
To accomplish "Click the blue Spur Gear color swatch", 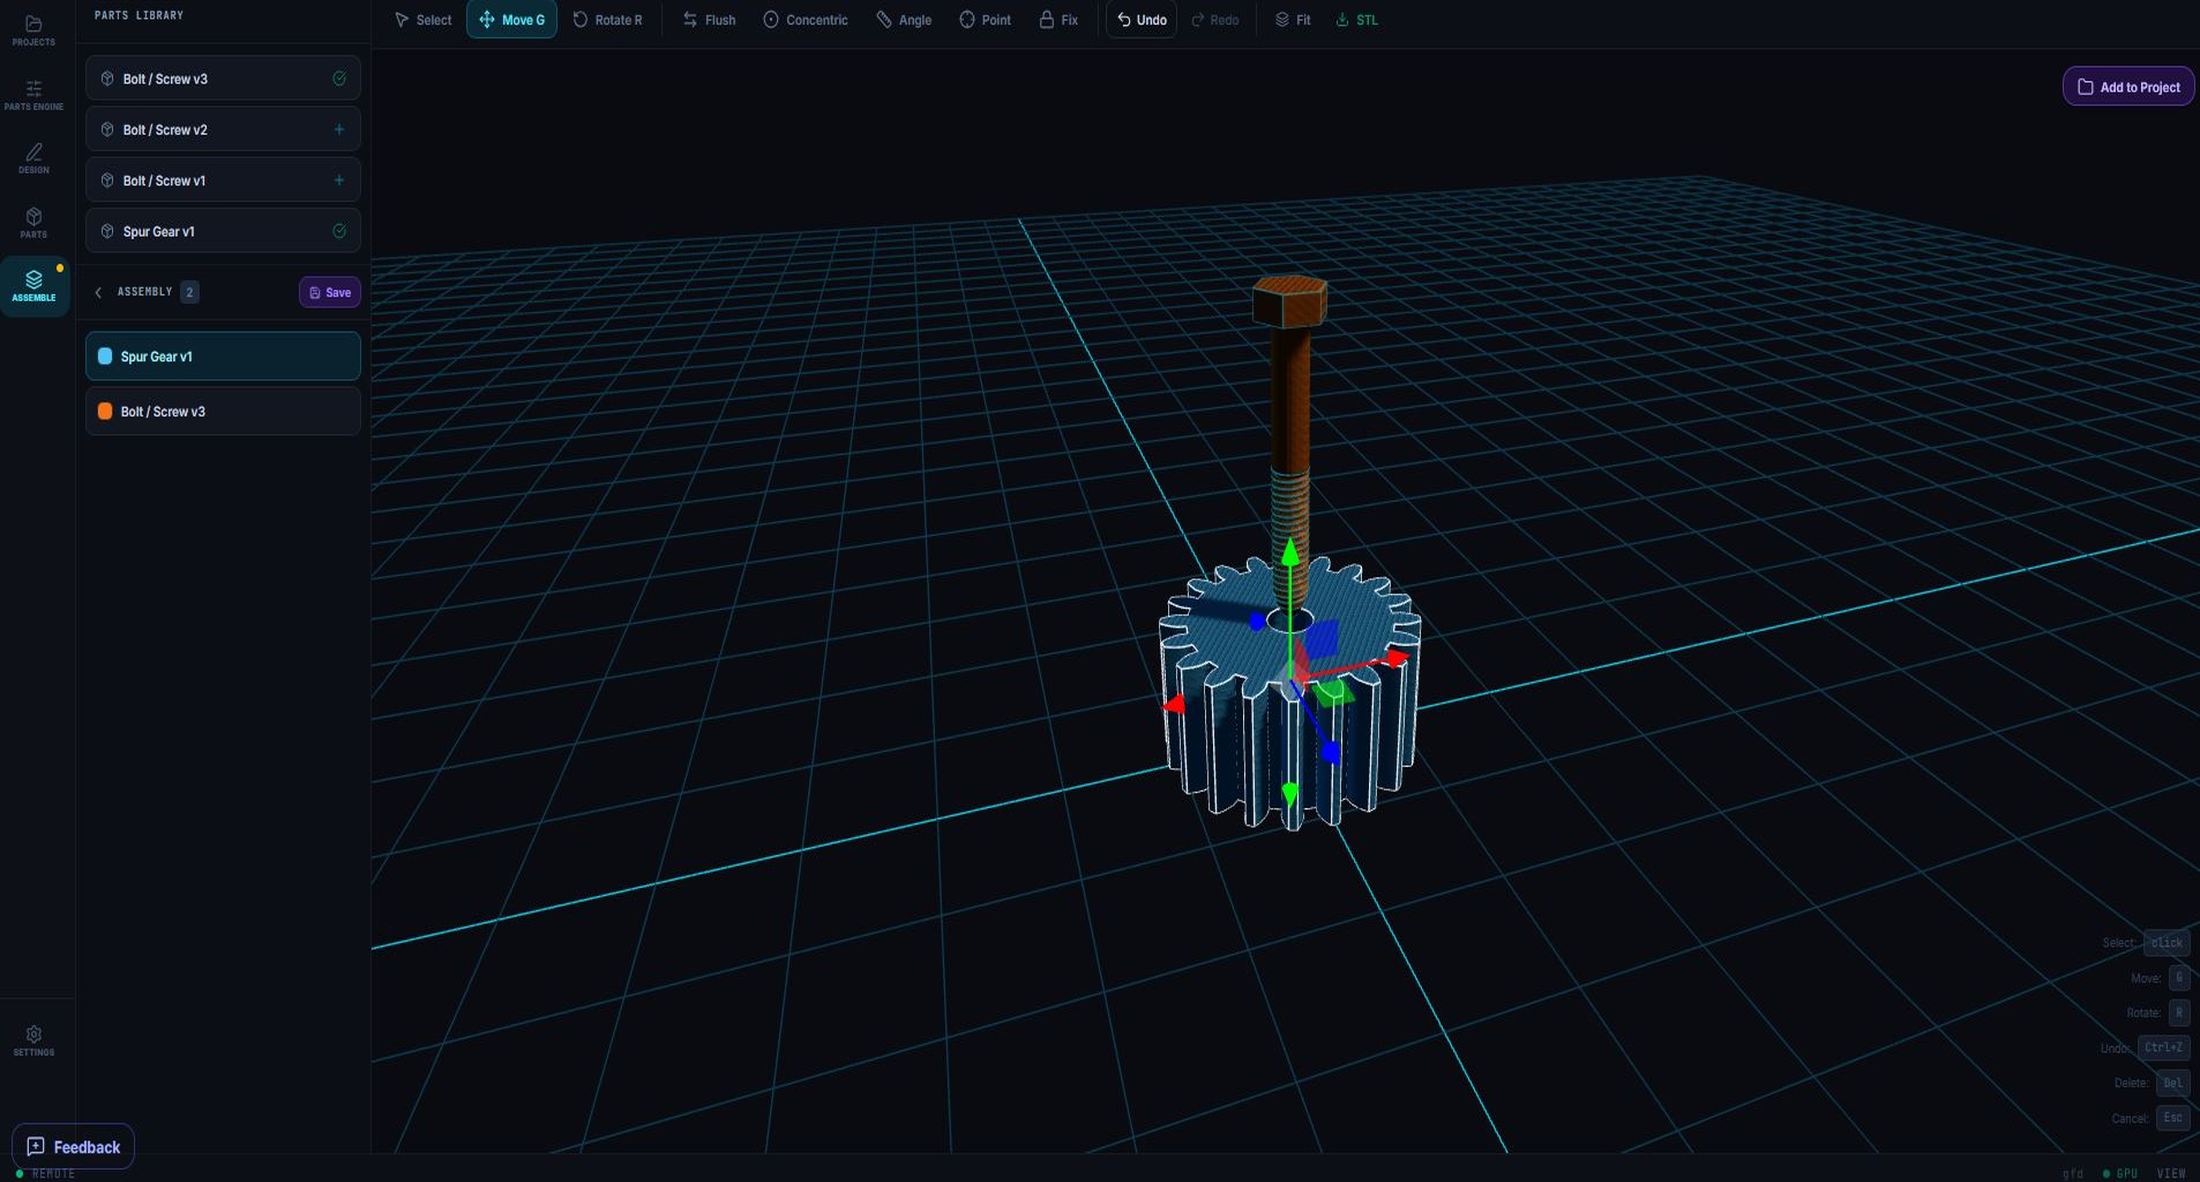I will pyautogui.click(x=105, y=356).
